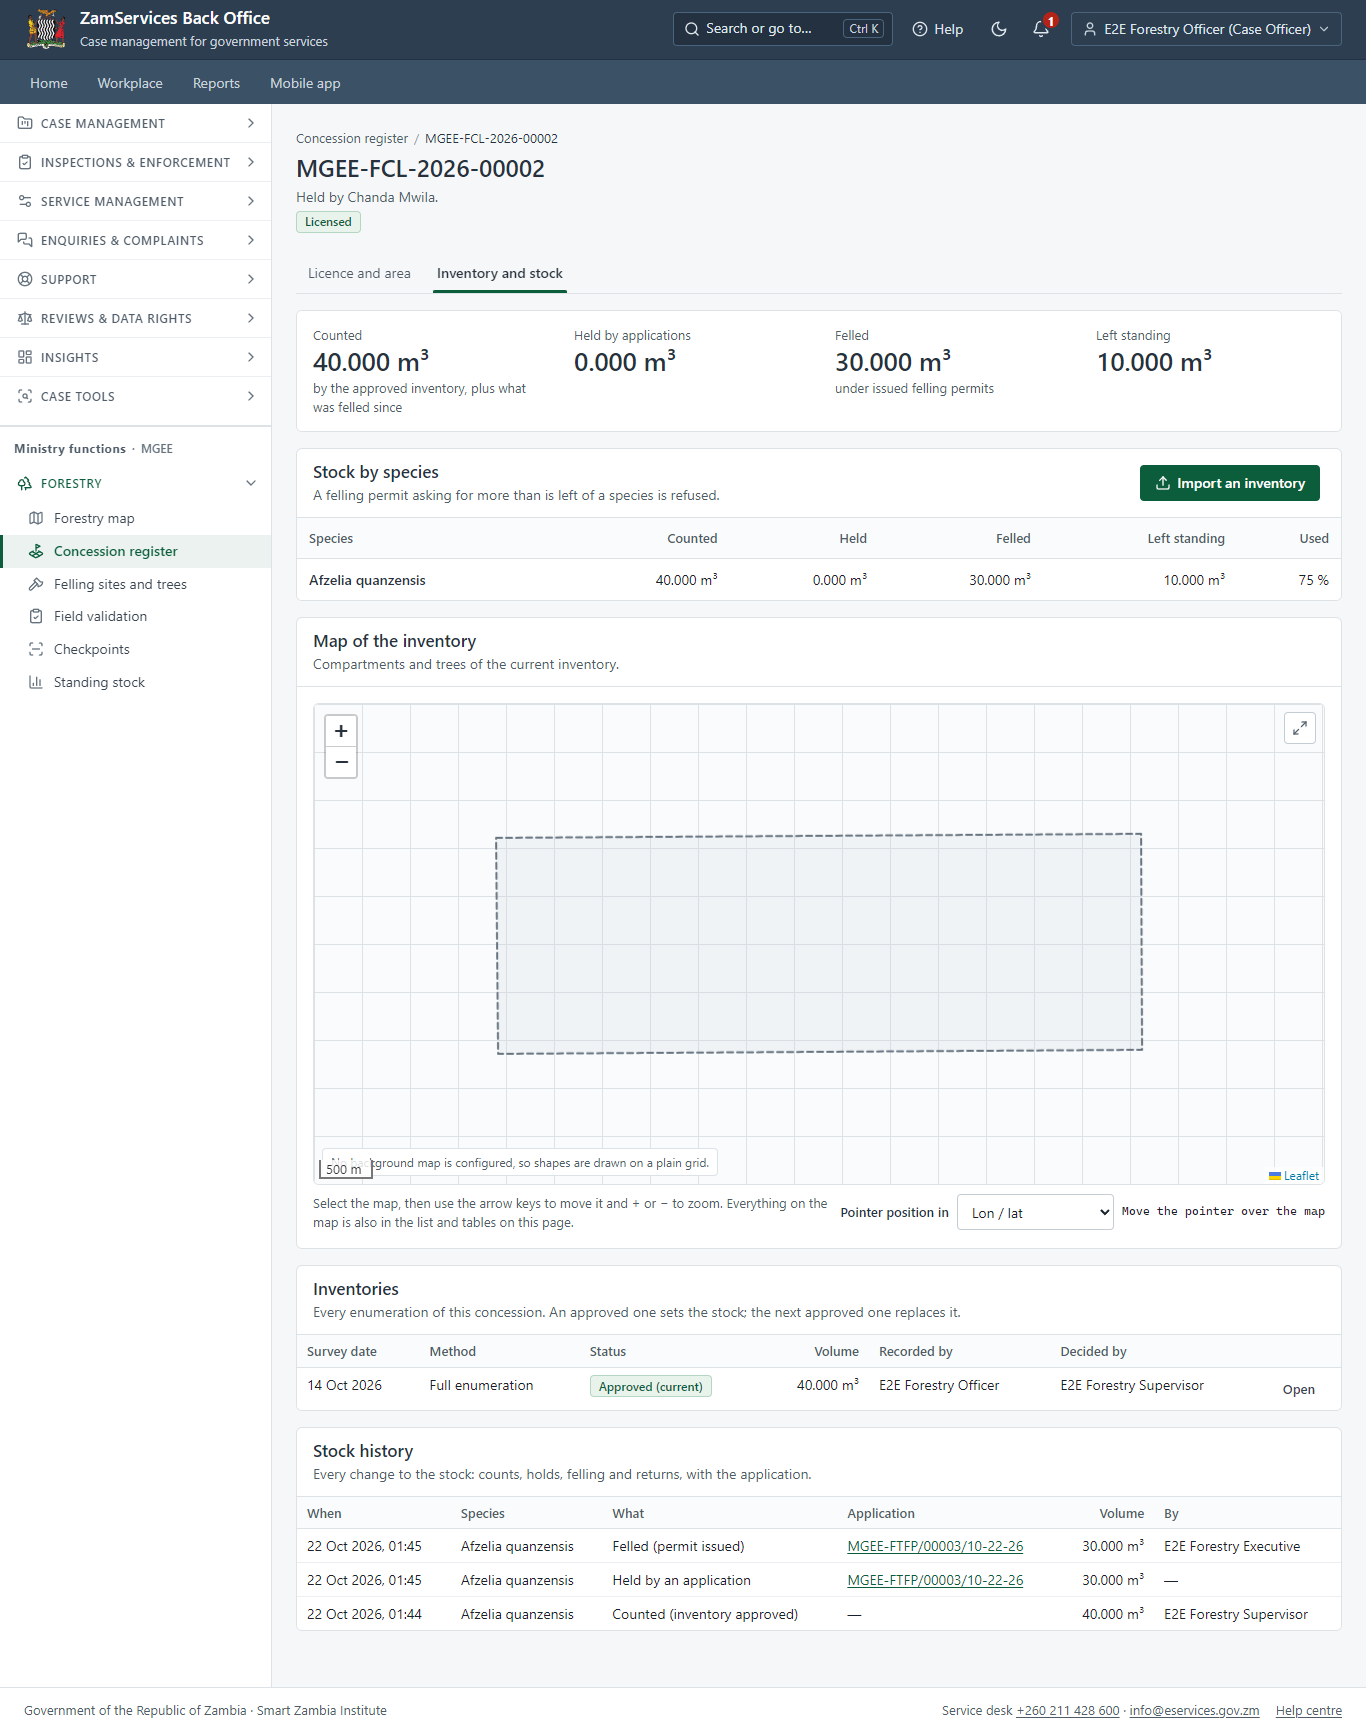Open notifications bell
The image size is (1366, 1732).
1041,29
